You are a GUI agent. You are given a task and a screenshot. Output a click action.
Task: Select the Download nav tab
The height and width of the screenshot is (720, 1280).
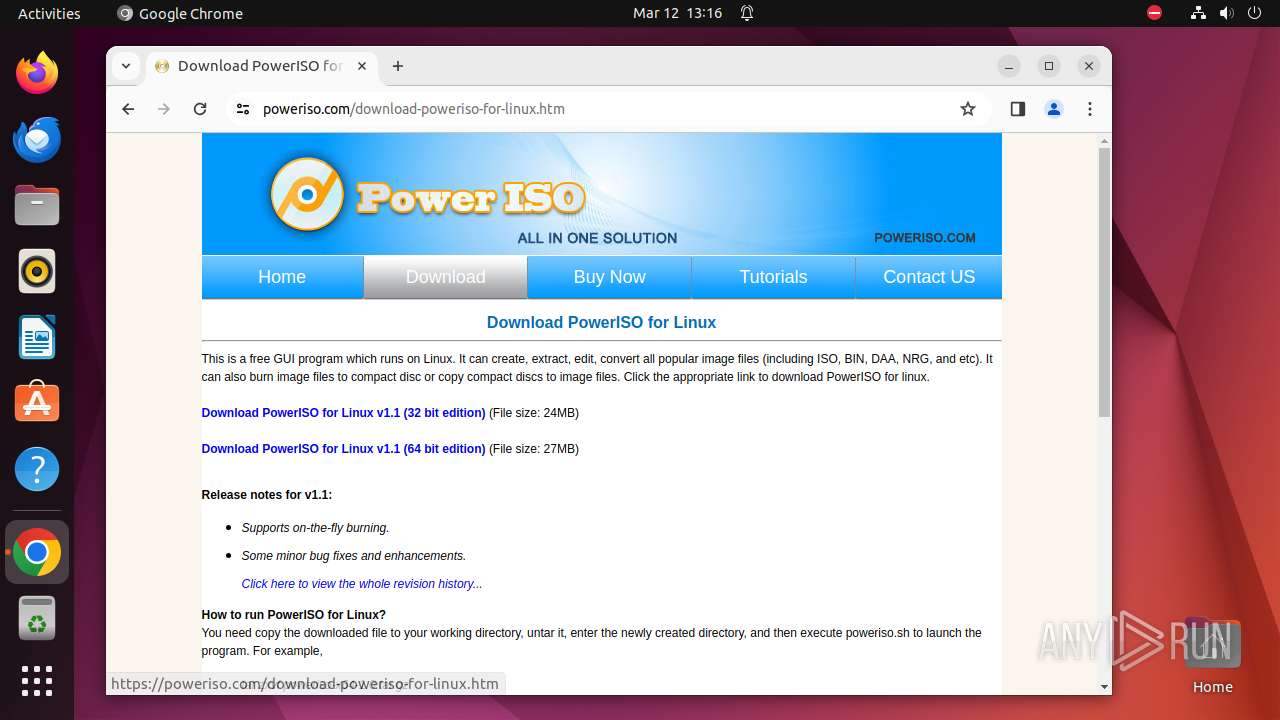445,277
